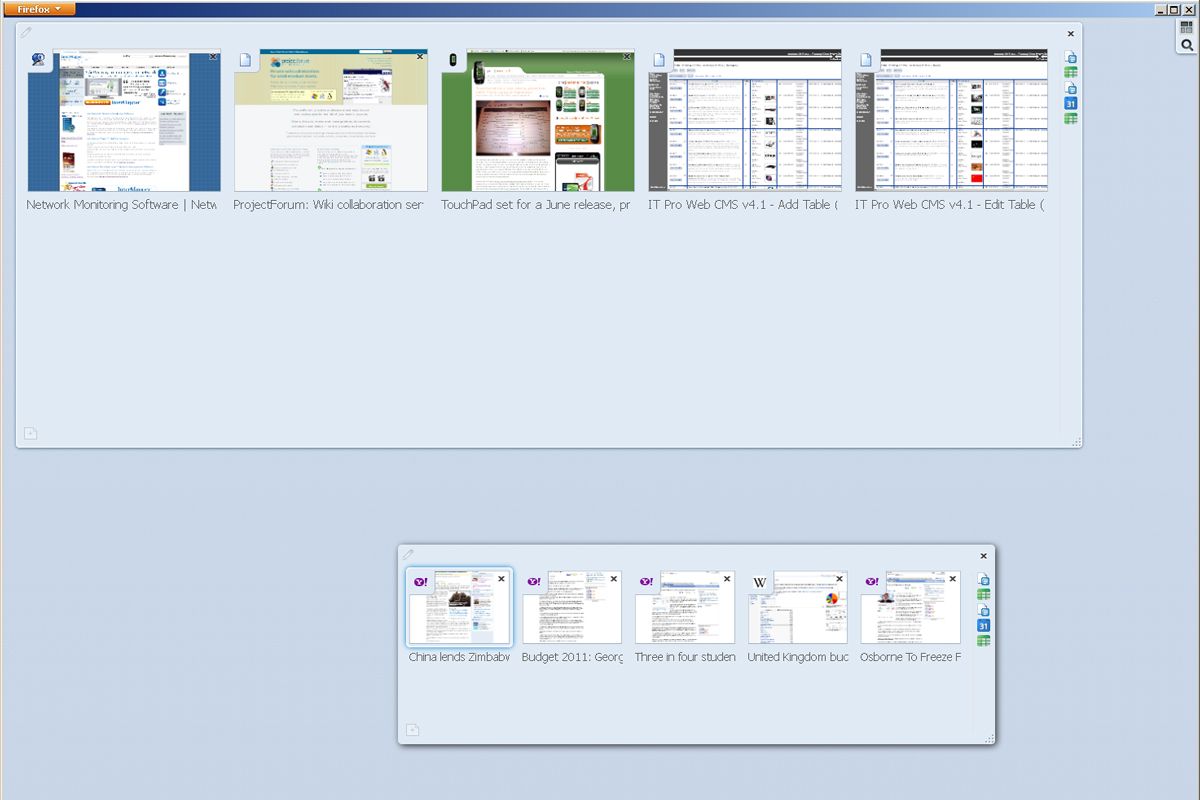Click the Wikipedia W favicon on United Kingdom tab

(760, 582)
